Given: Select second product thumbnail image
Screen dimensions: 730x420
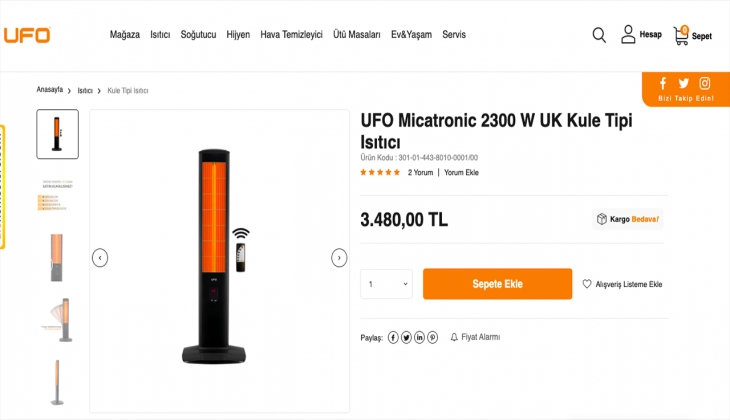Looking at the screenshot, I should coord(57,196).
